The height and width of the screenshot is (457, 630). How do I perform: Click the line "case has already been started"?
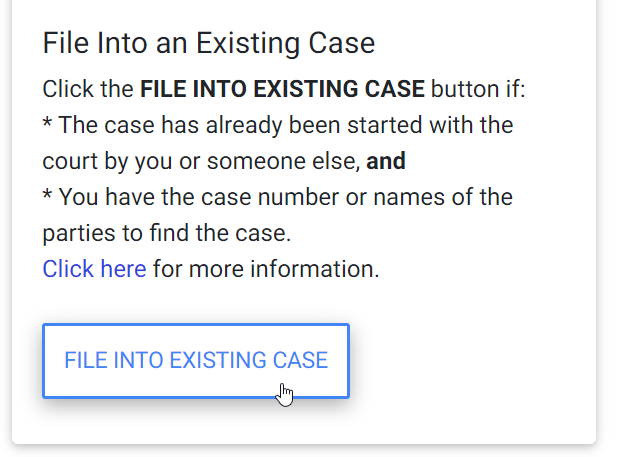coord(277,125)
